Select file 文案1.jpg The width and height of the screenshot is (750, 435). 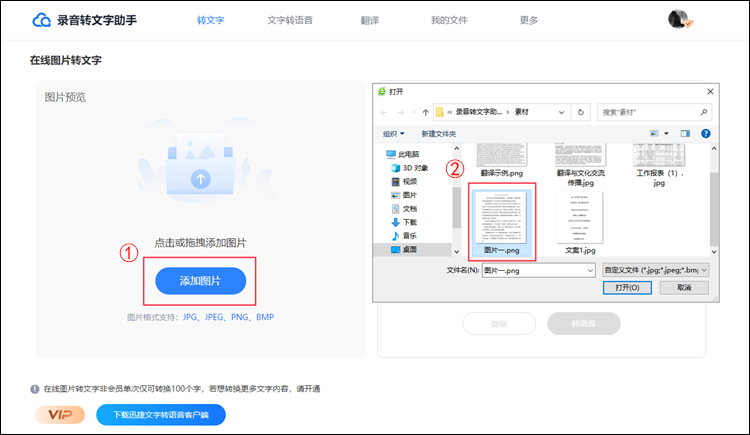pyautogui.click(x=580, y=223)
